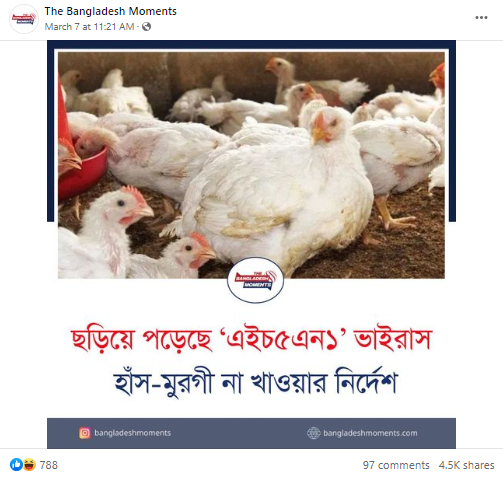Open the 788 reactions count
503x478 pixels.
tap(49, 465)
